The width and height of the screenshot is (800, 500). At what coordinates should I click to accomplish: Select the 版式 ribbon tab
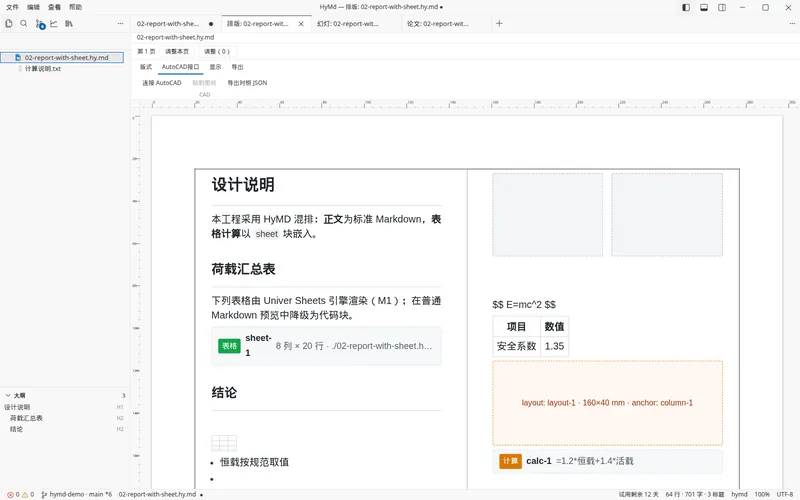[146, 67]
